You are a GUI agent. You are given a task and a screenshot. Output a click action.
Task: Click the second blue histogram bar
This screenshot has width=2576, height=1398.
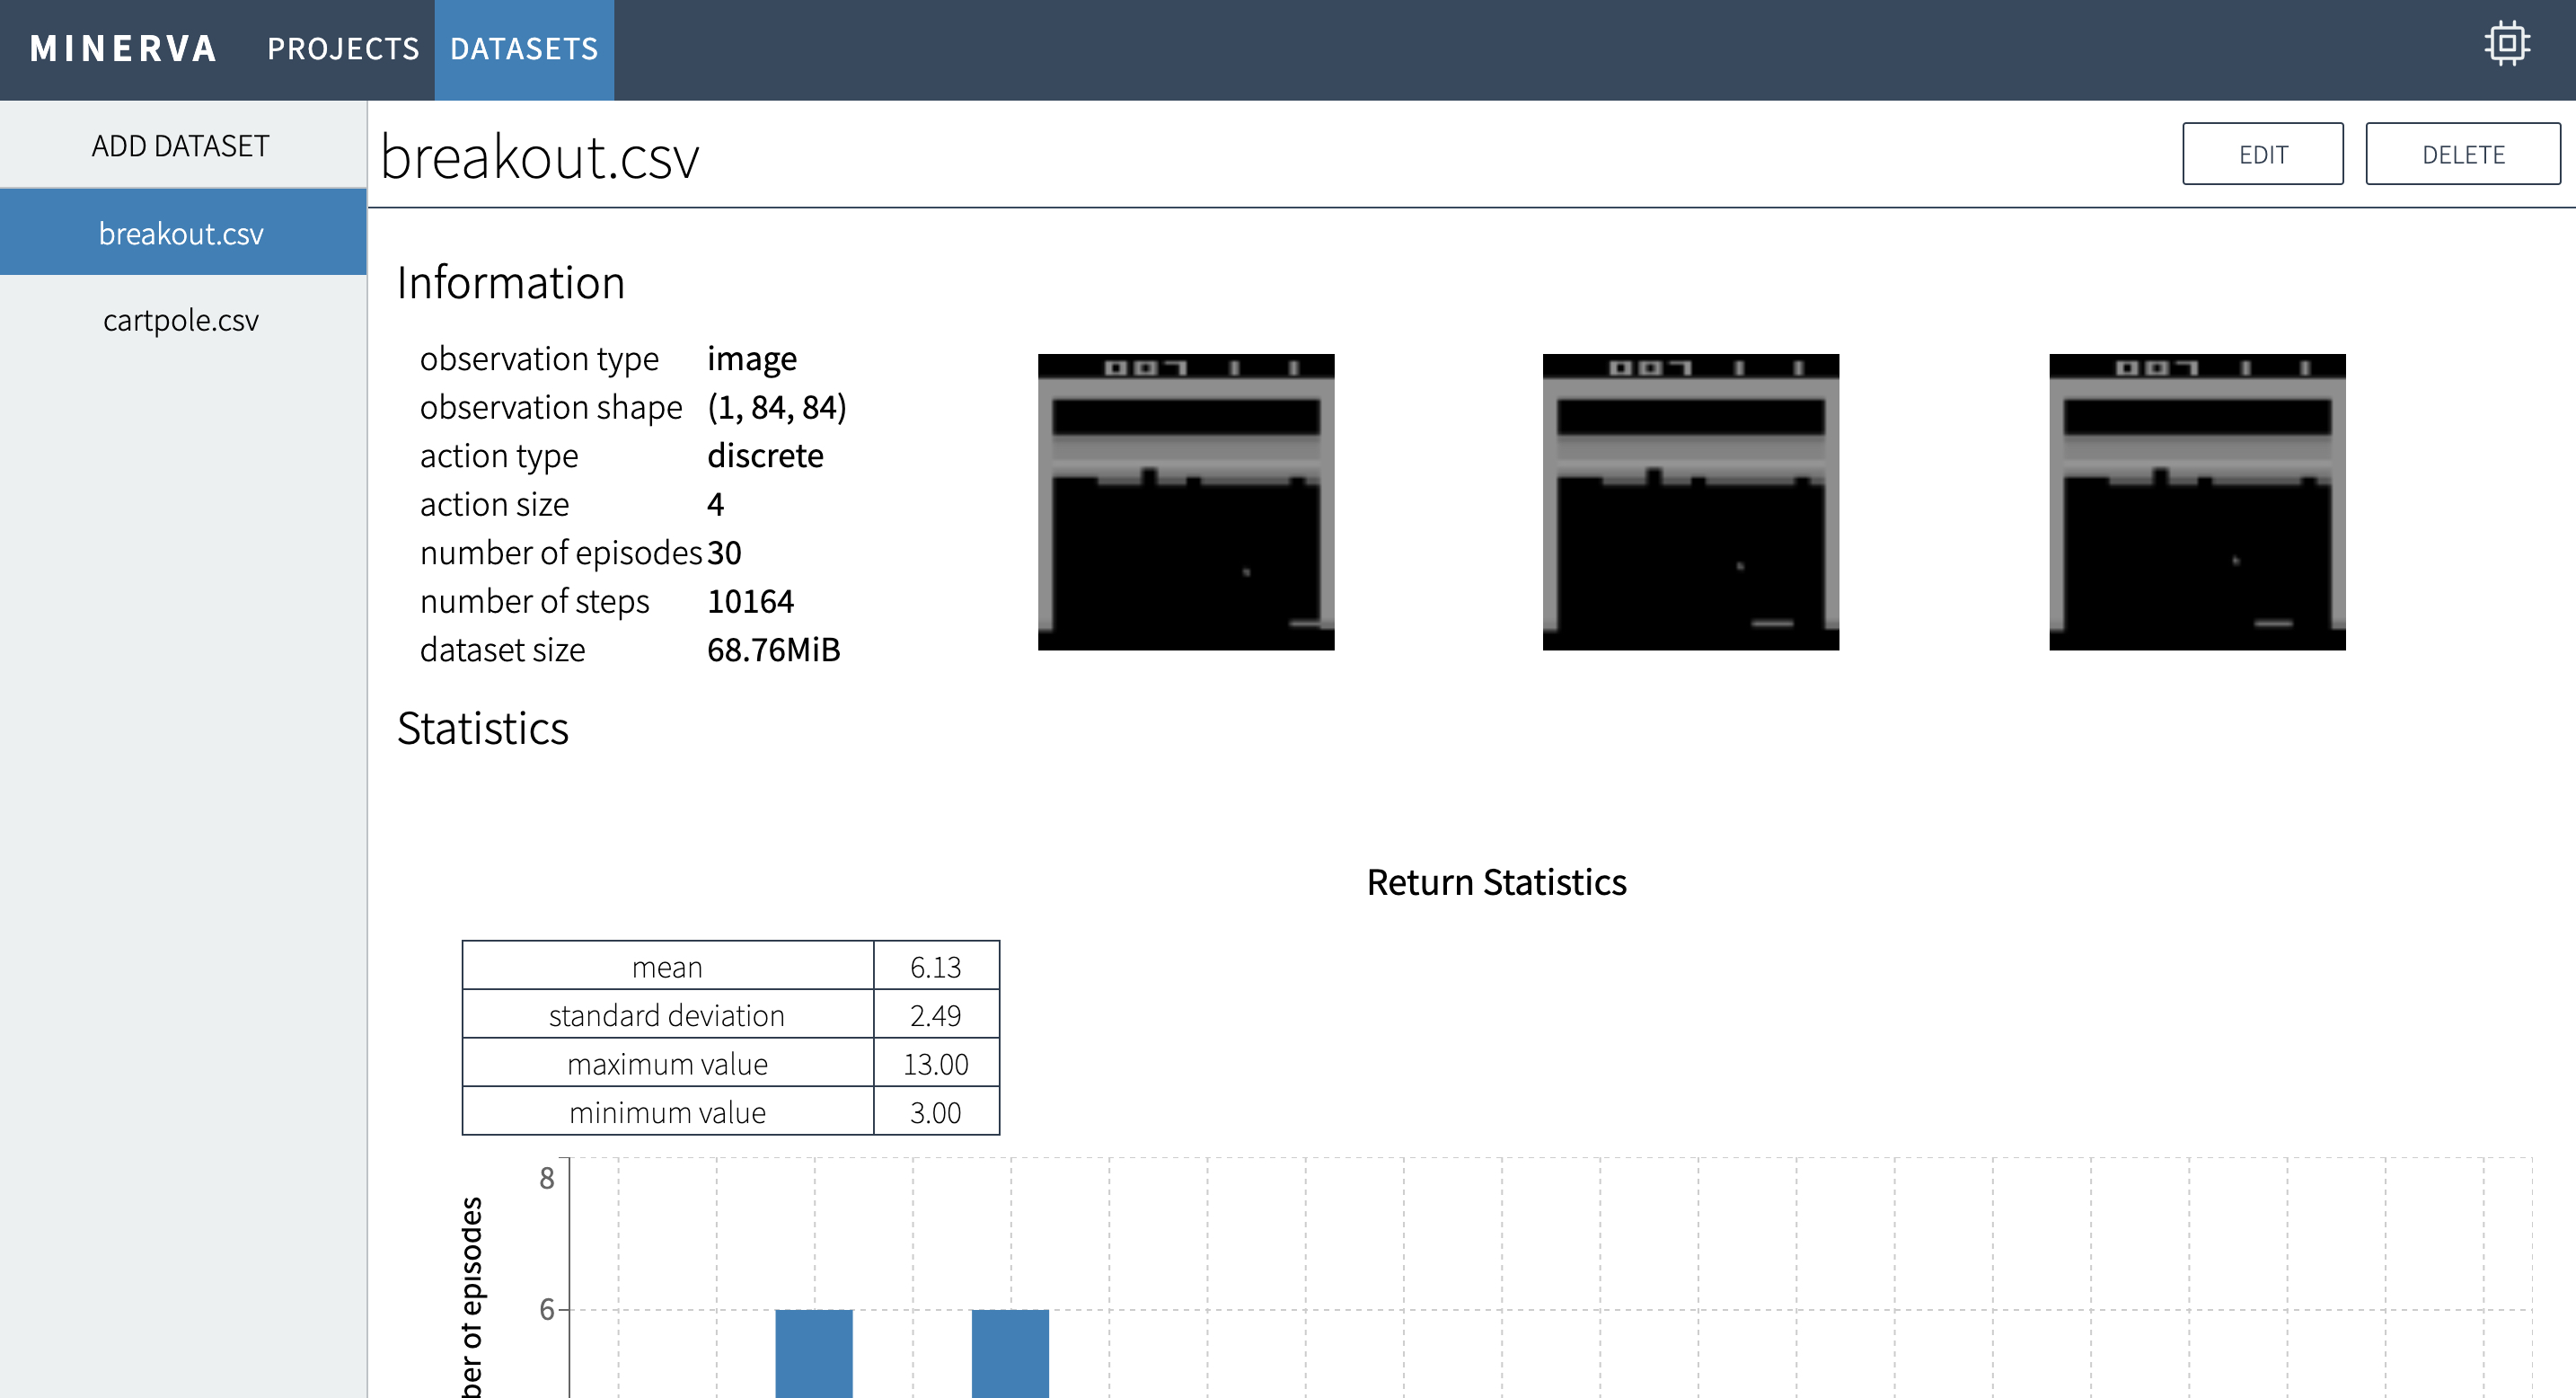click(1010, 1353)
